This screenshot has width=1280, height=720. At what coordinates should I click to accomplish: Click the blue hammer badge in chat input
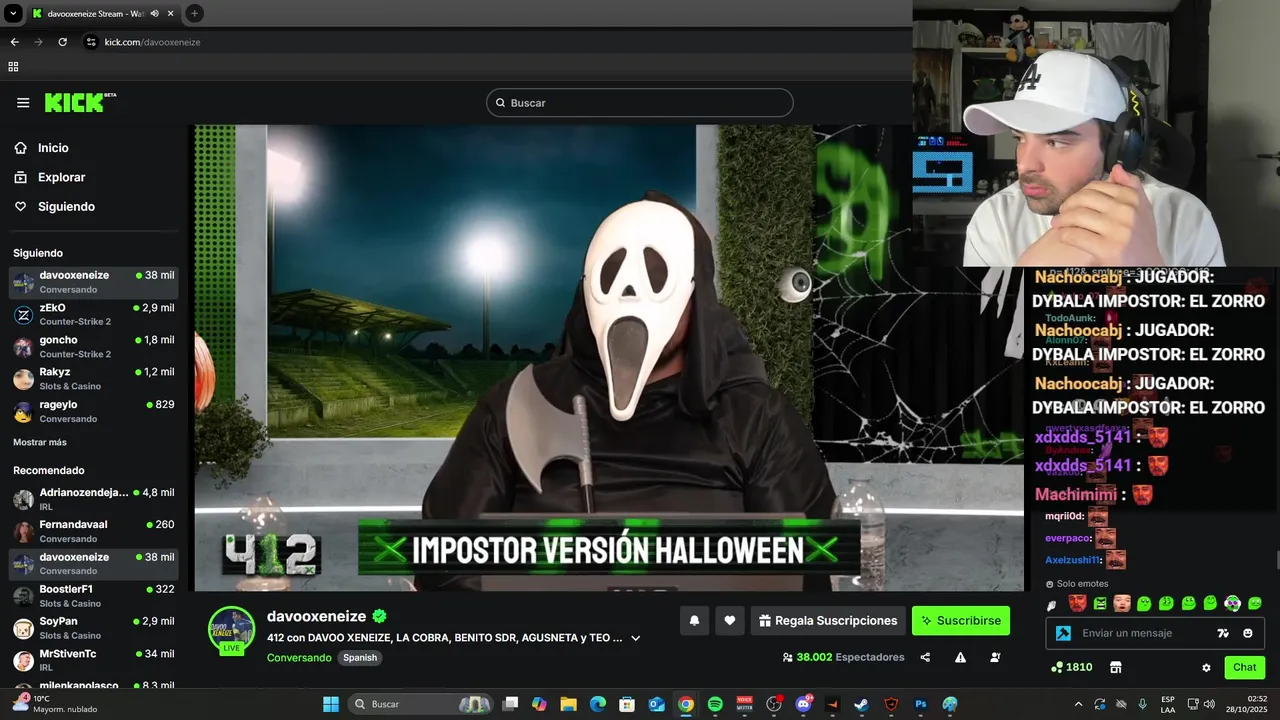click(1063, 633)
